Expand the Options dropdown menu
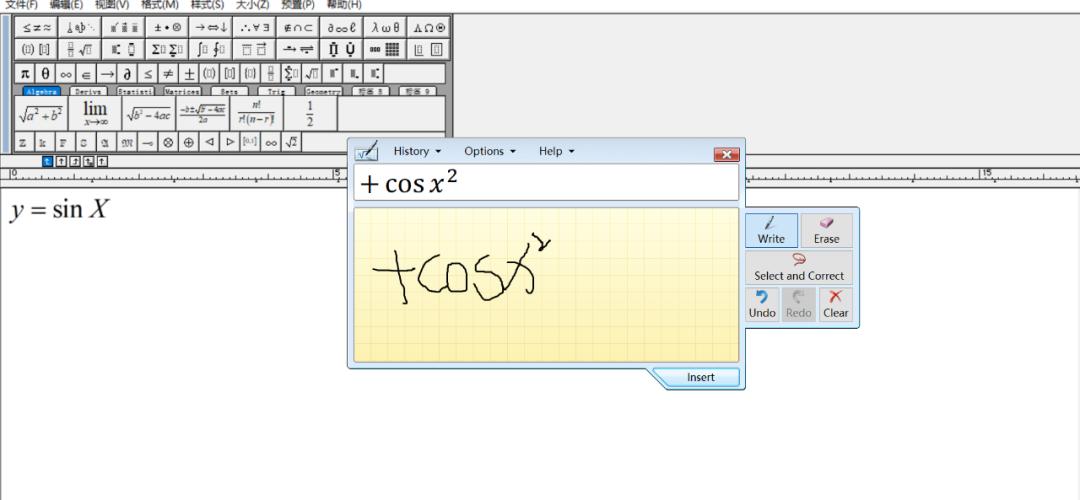This screenshot has width=1080, height=500. pos(490,151)
